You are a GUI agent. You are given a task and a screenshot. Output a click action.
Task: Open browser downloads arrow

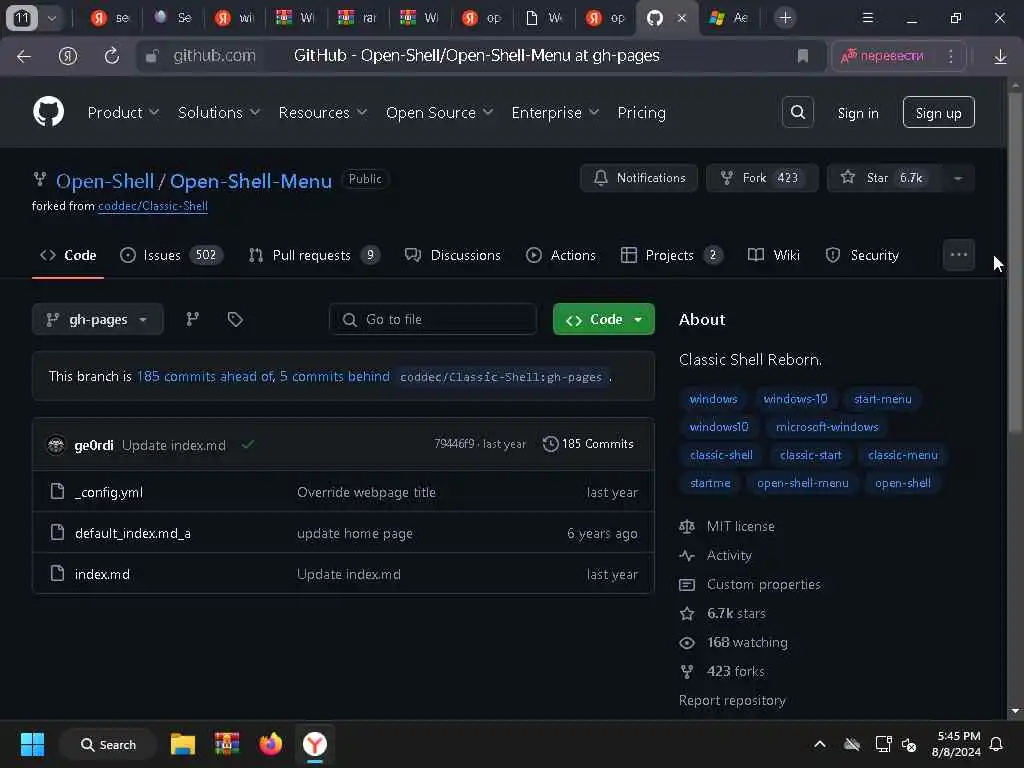[x=1000, y=56]
